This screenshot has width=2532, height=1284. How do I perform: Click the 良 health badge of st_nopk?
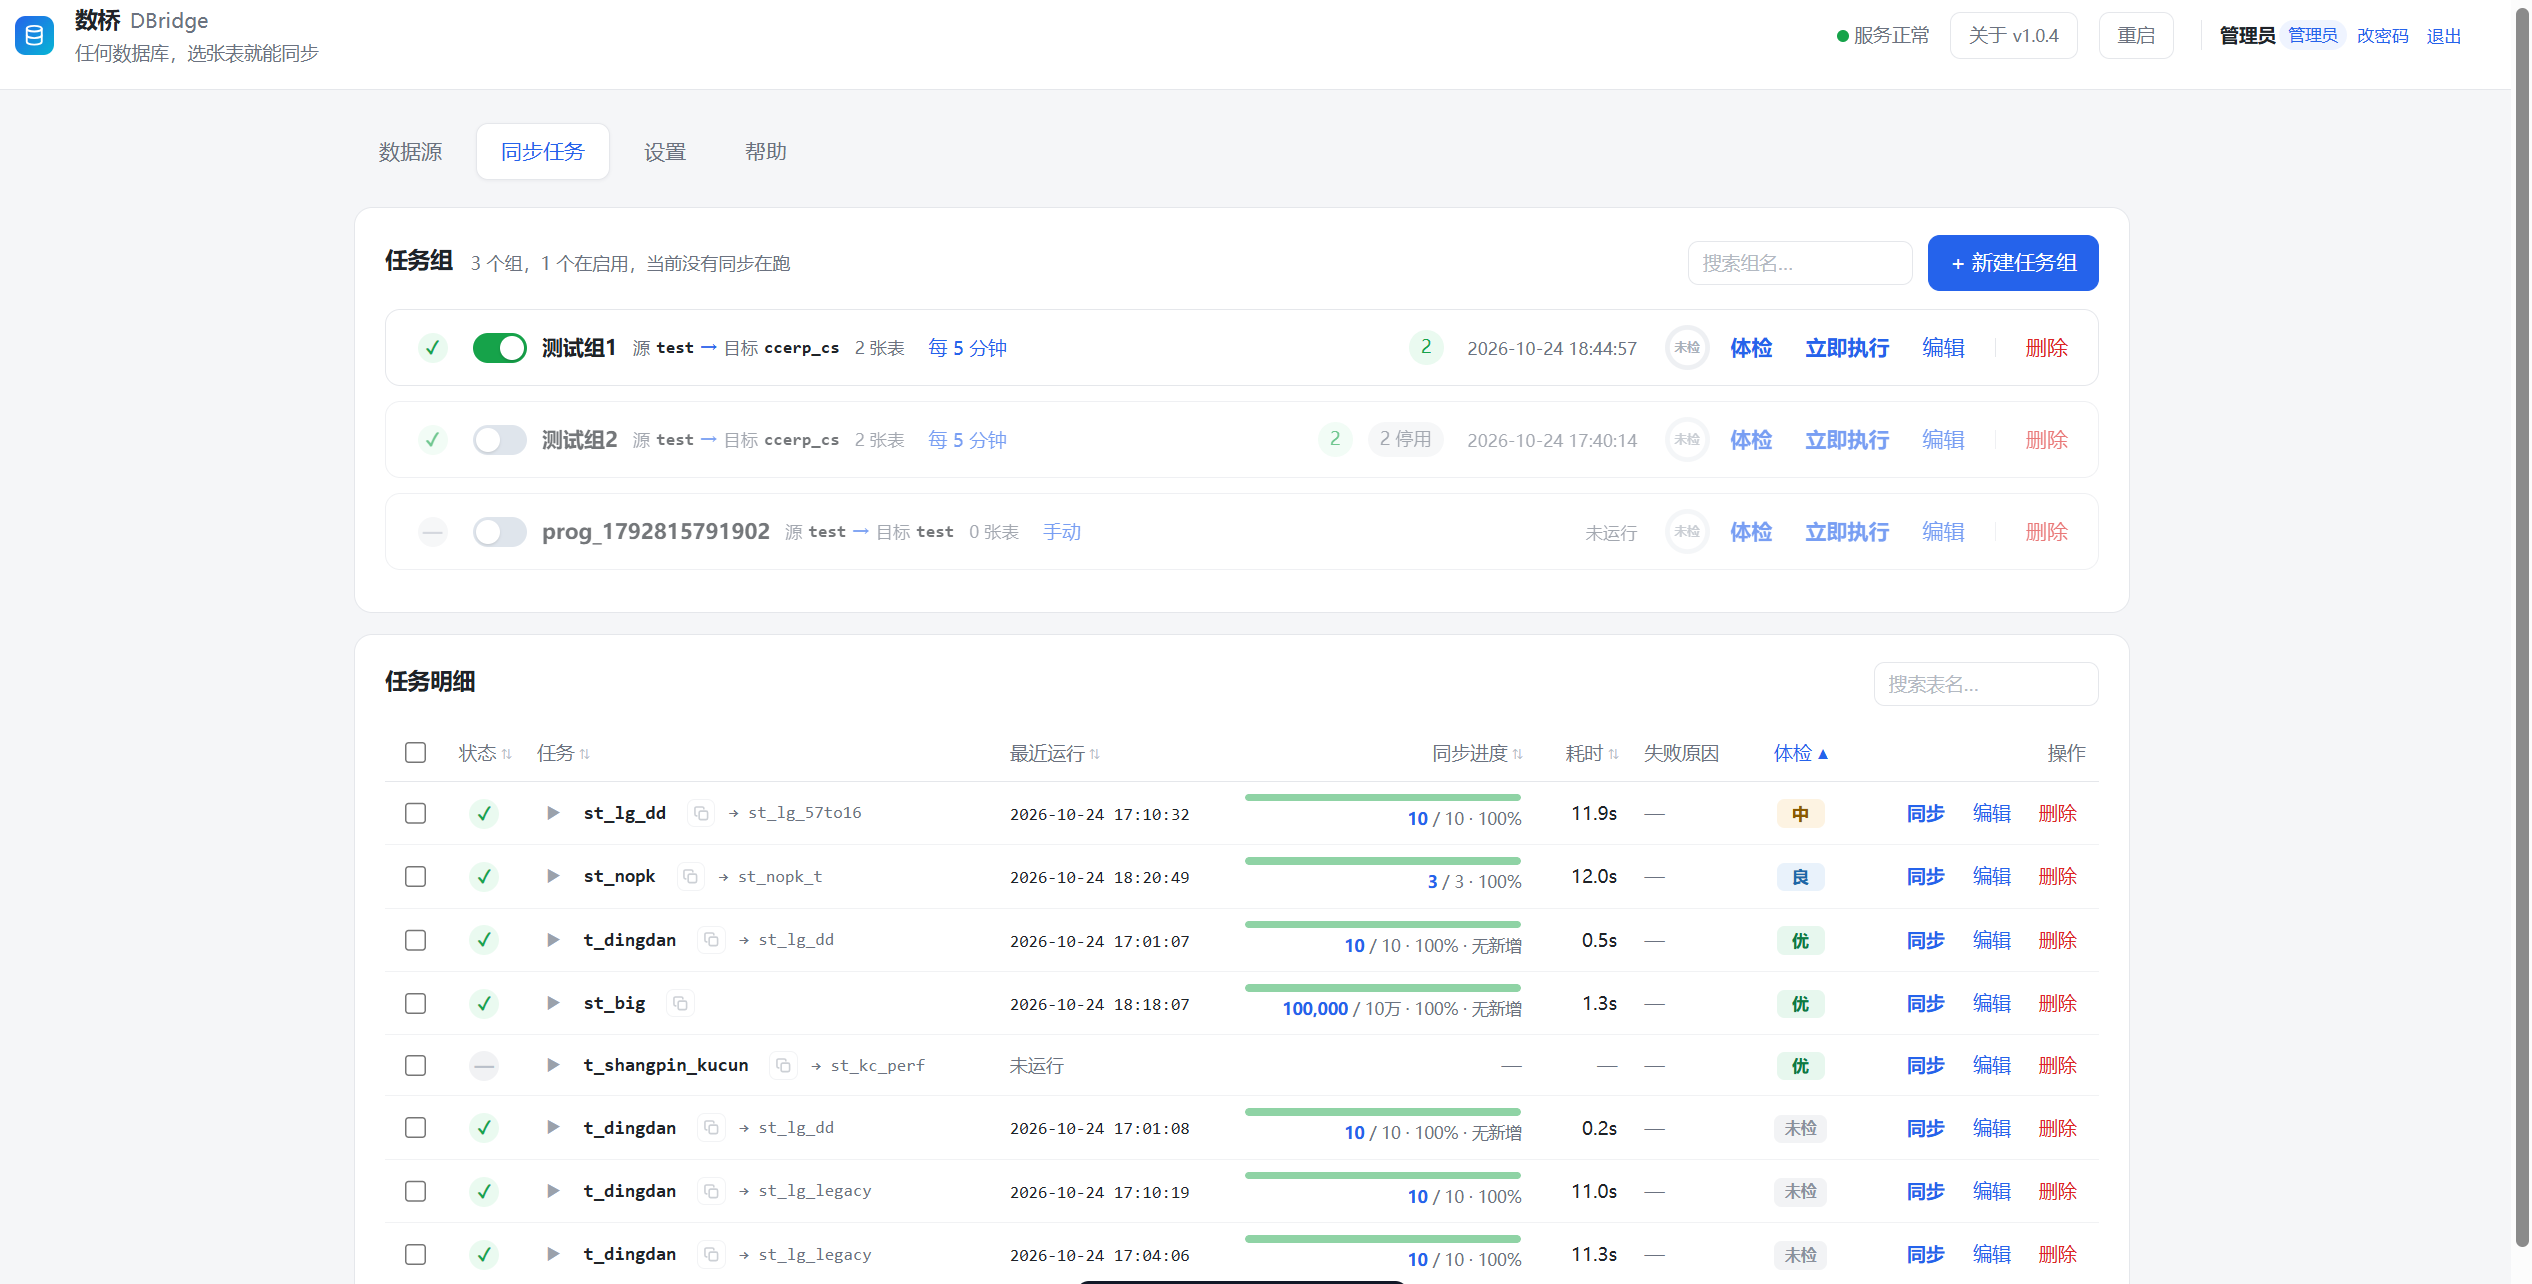(x=1800, y=877)
